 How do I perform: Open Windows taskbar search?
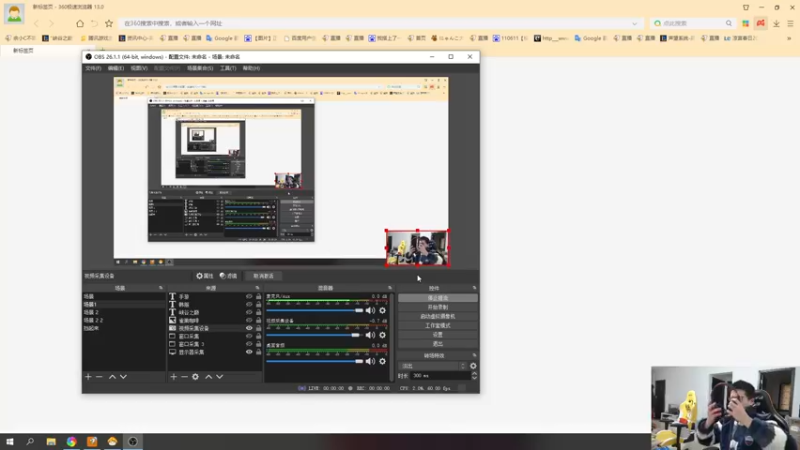tap(30, 442)
